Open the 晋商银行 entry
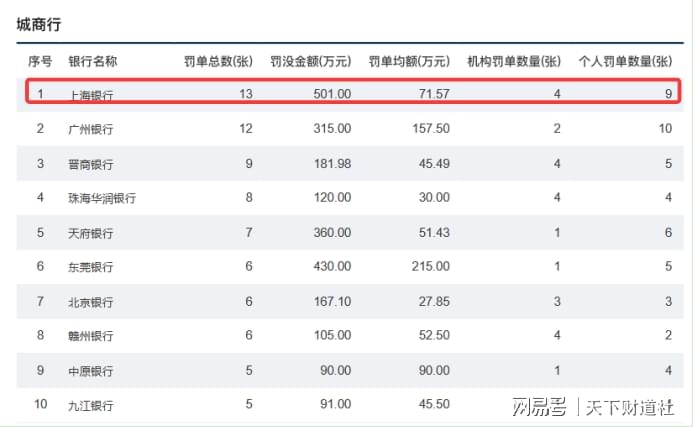Image resolution: width=693 pixels, height=427 pixels. (x=90, y=164)
